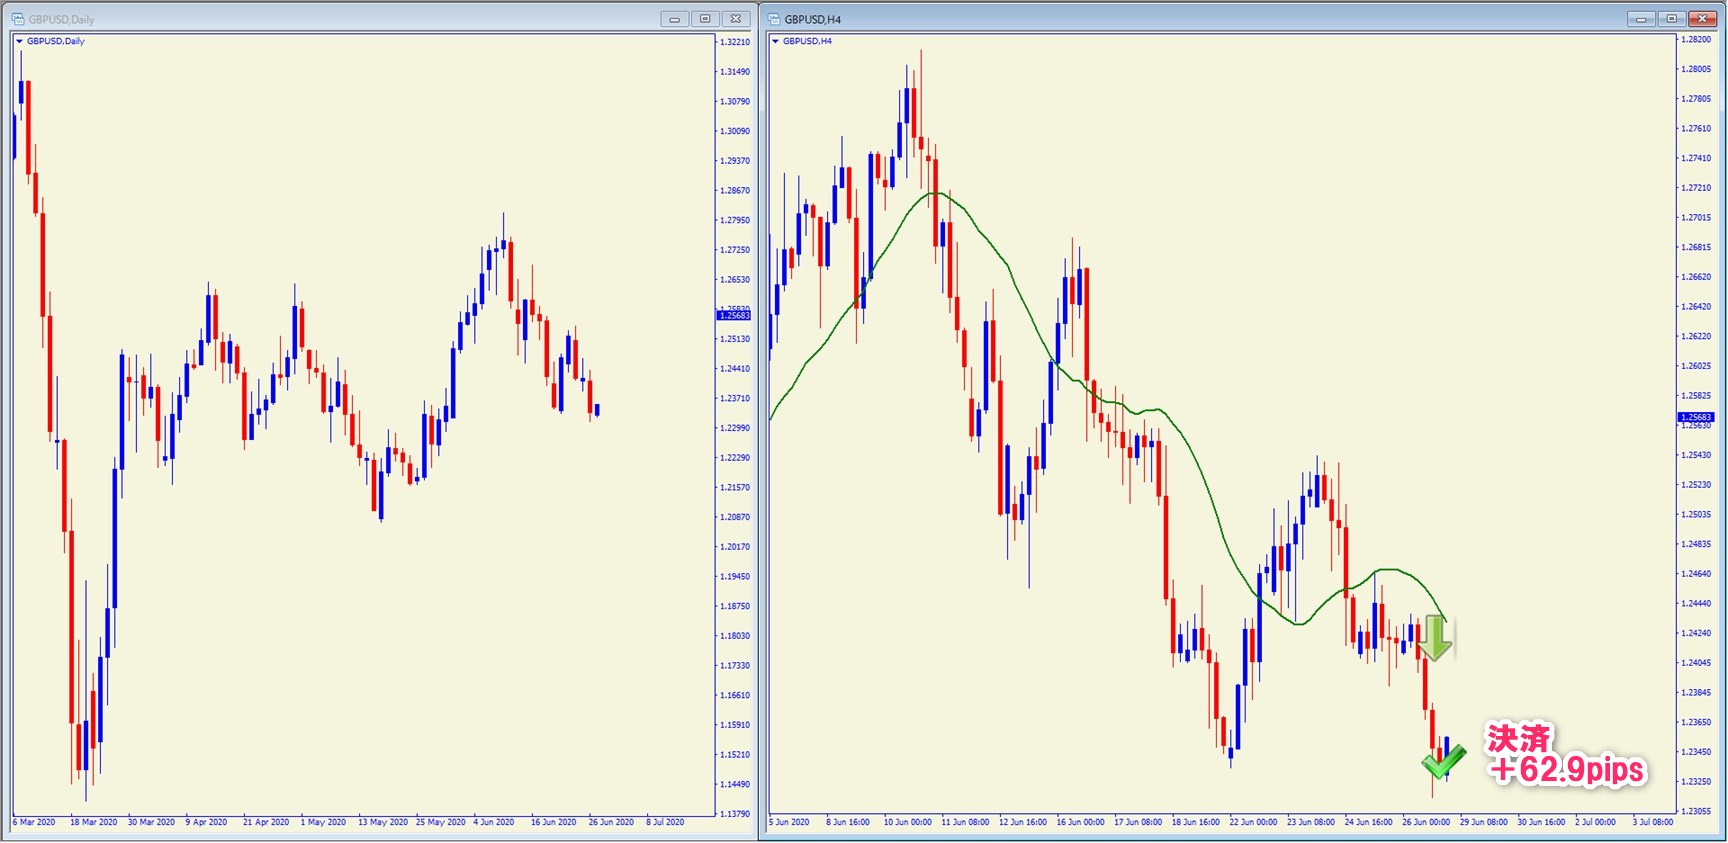Click the 1.24640 price label on H4 axis
The height and width of the screenshot is (843, 1728).
(1696, 574)
